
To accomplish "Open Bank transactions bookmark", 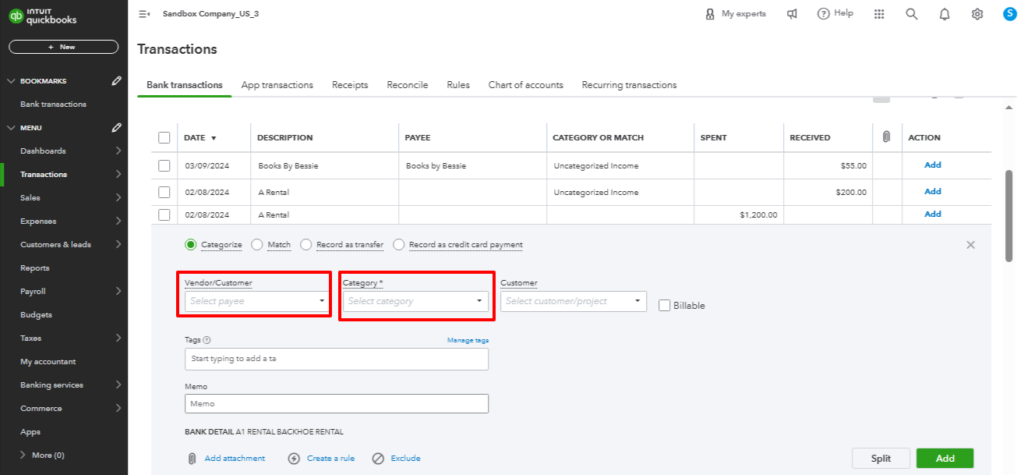I will [x=53, y=104].
